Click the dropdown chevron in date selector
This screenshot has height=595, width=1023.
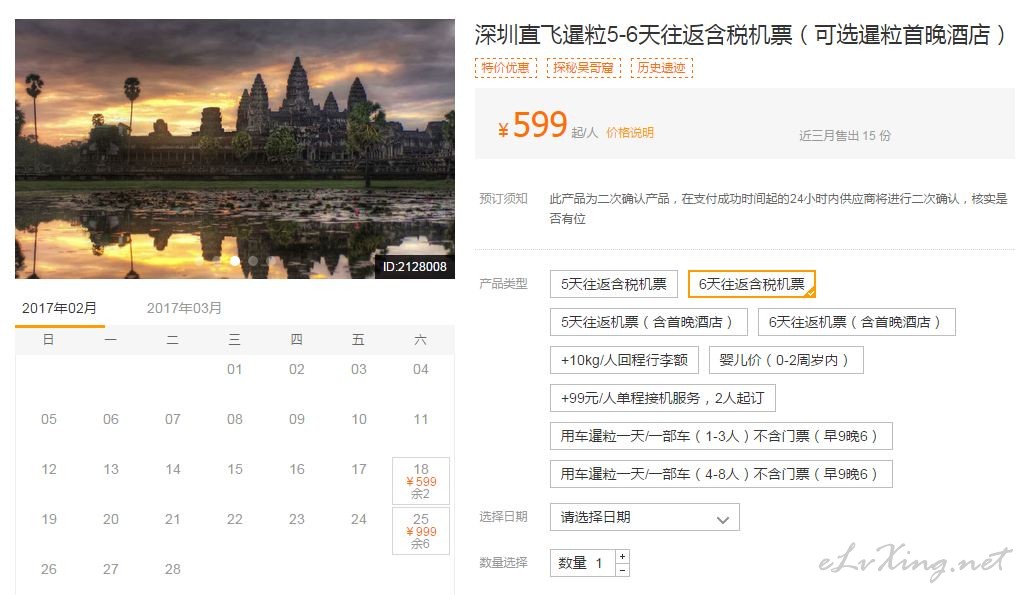point(722,520)
